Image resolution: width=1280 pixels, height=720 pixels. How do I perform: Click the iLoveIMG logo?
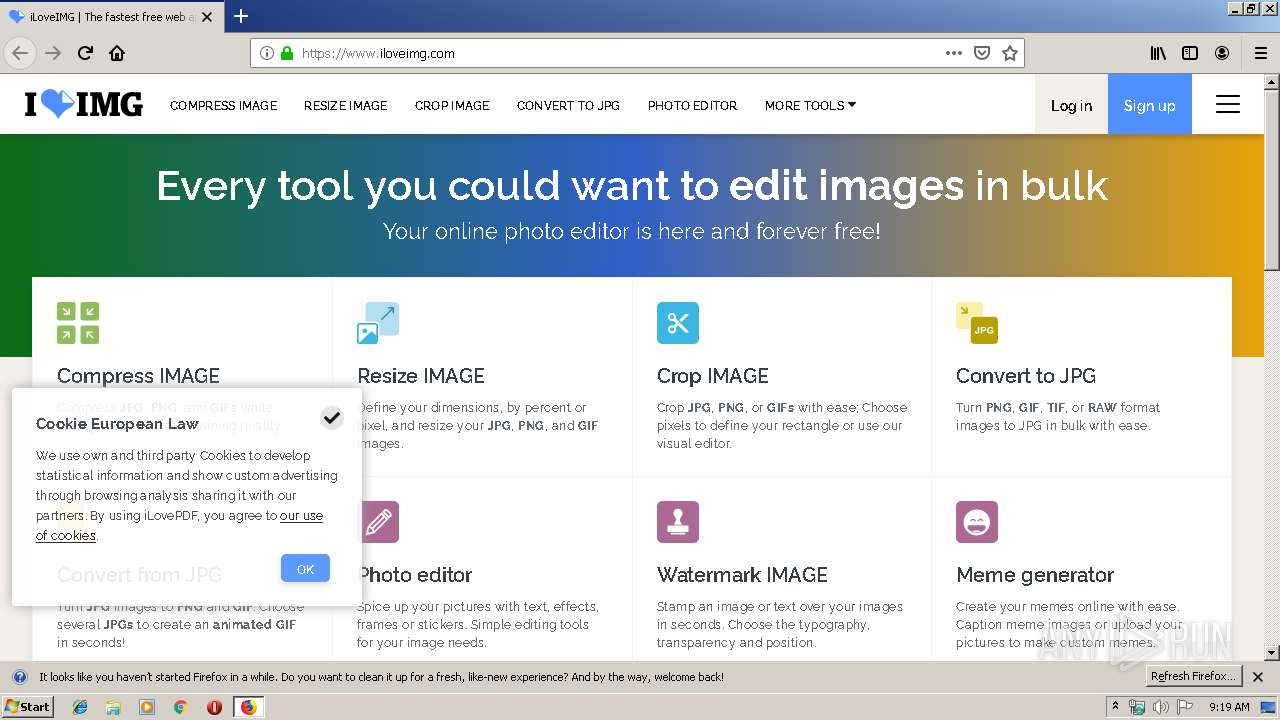84,104
